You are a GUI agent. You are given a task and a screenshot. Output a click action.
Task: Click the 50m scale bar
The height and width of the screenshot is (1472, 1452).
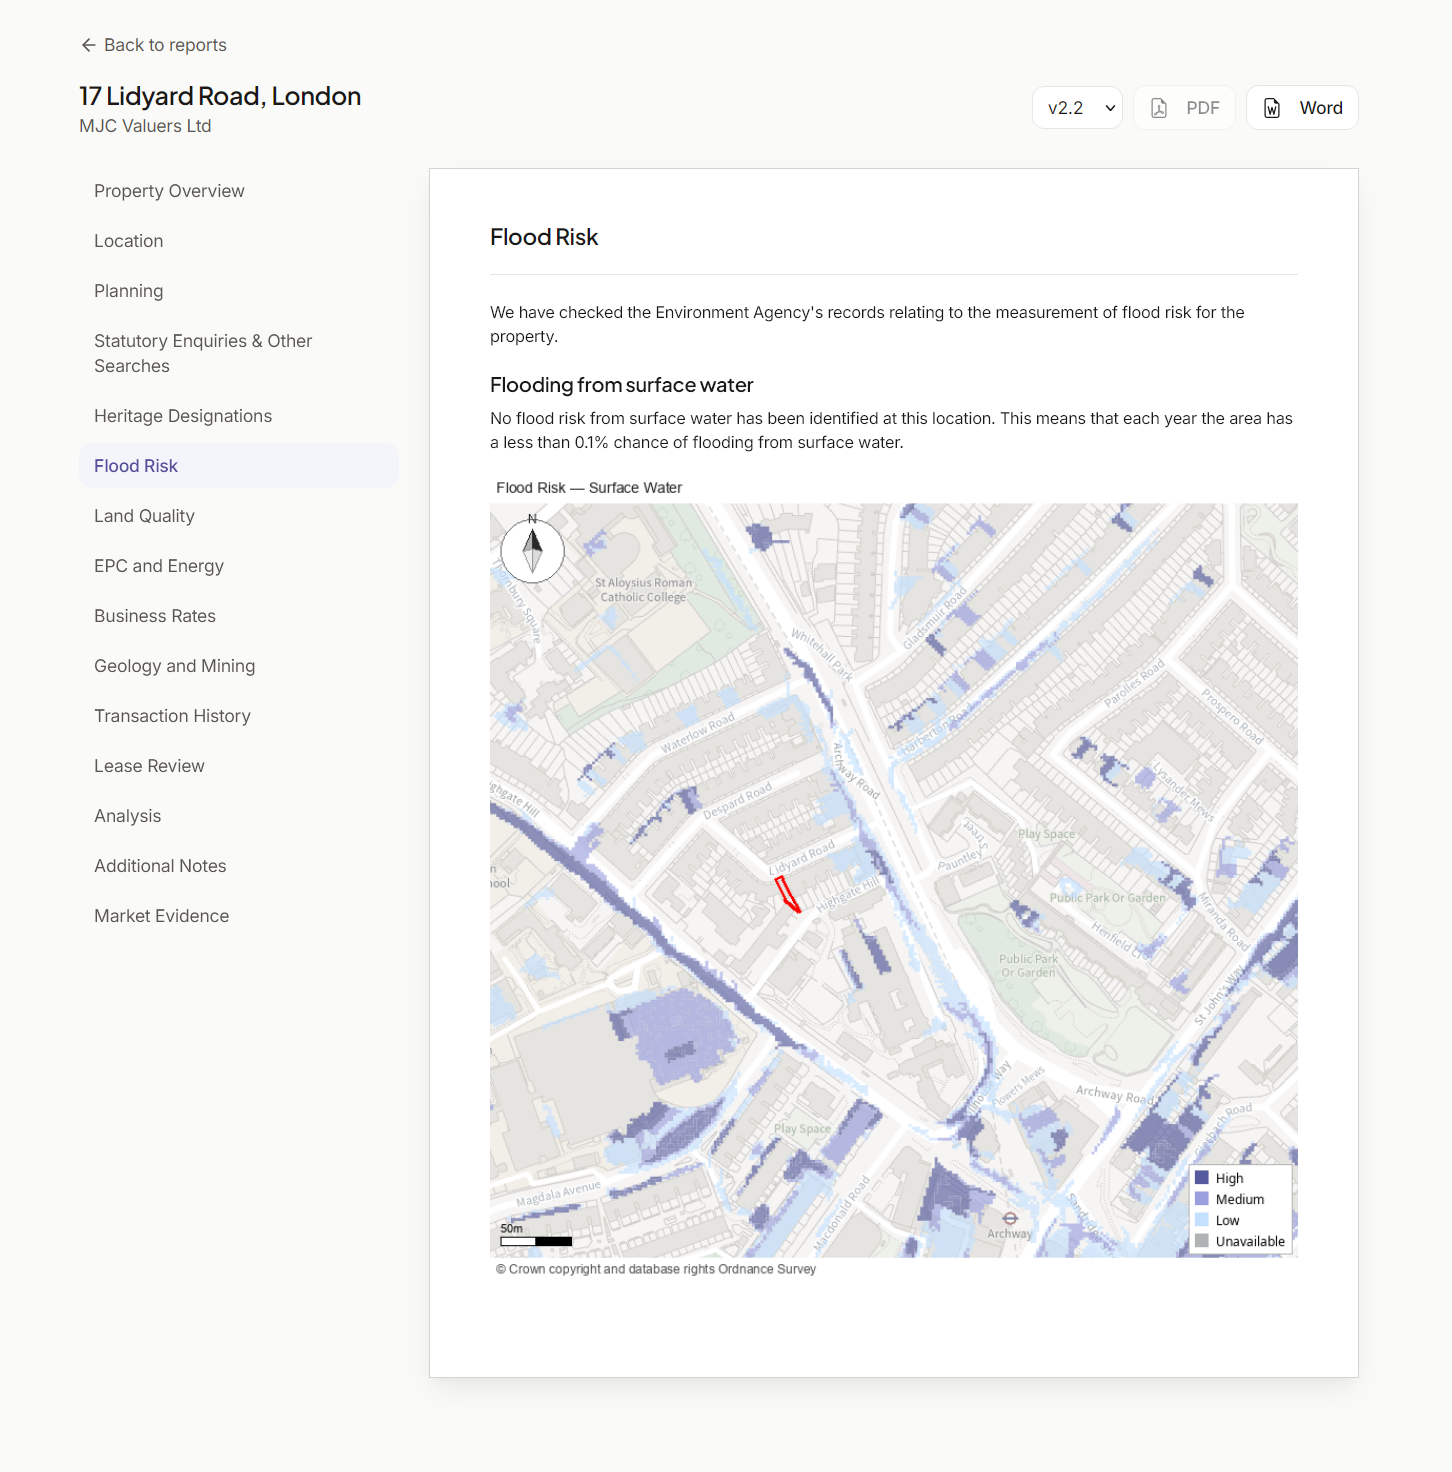[536, 1241]
